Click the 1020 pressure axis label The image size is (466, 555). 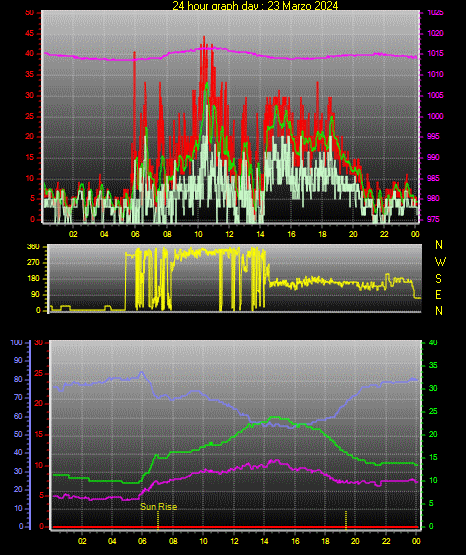436,33
